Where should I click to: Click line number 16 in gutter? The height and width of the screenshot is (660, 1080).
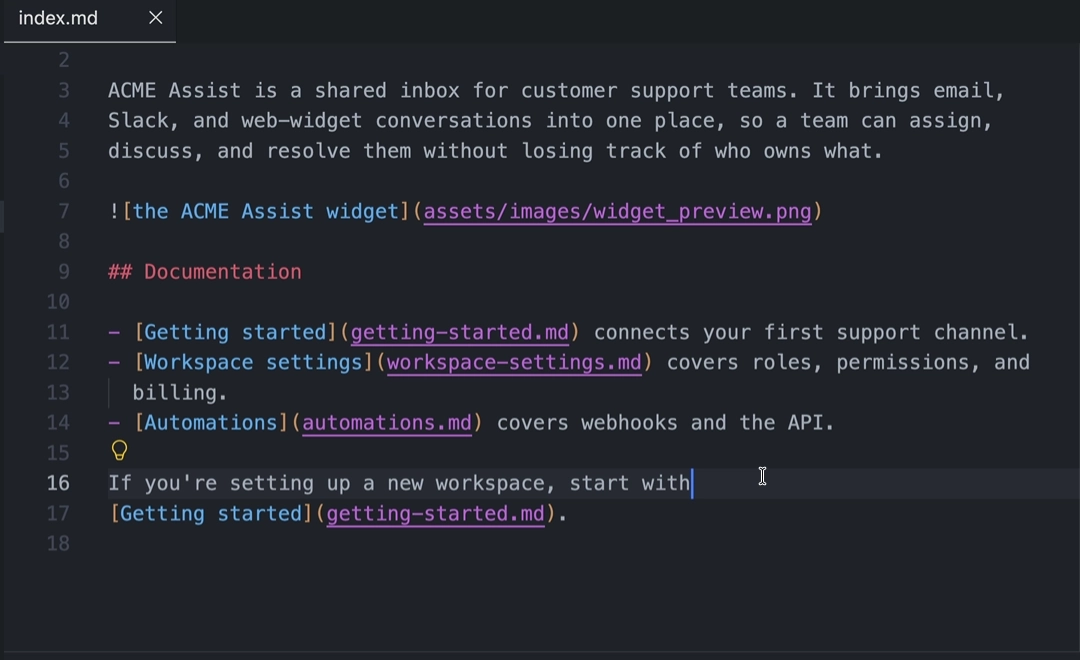(59, 483)
